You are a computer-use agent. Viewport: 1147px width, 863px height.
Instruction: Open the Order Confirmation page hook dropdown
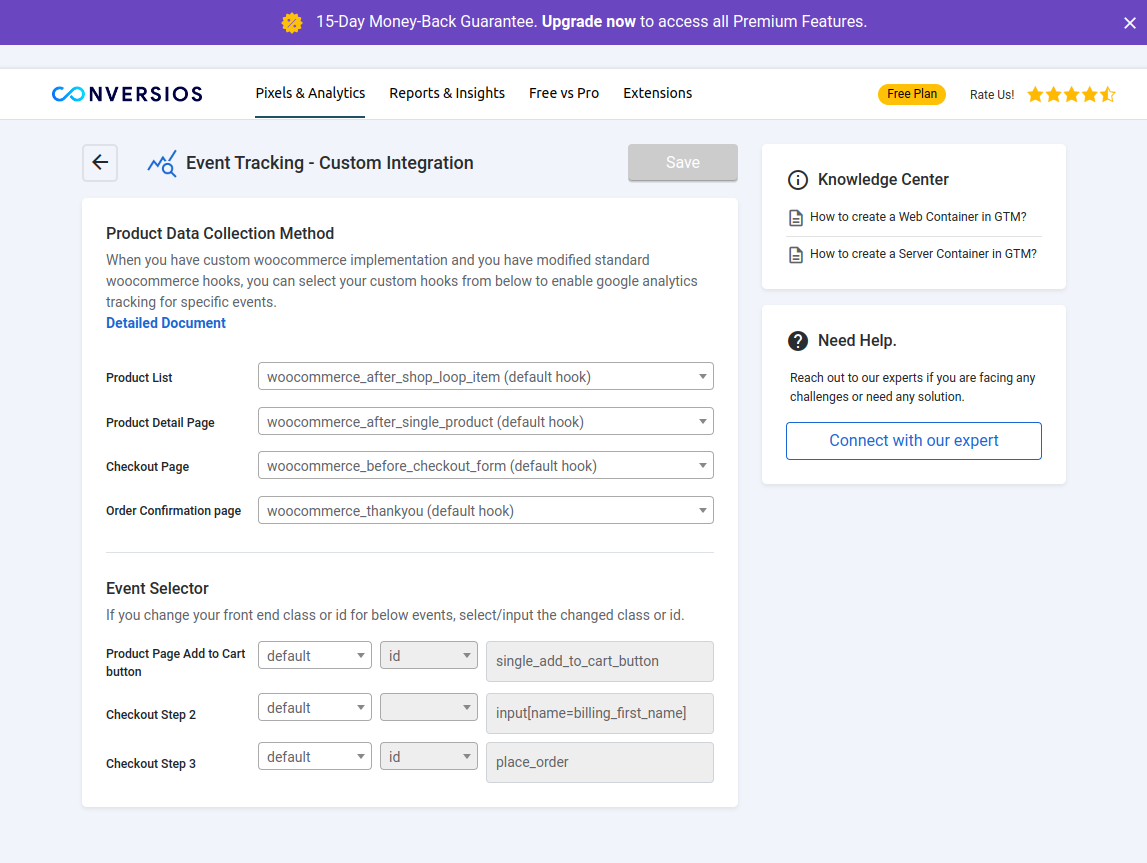click(x=486, y=510)
